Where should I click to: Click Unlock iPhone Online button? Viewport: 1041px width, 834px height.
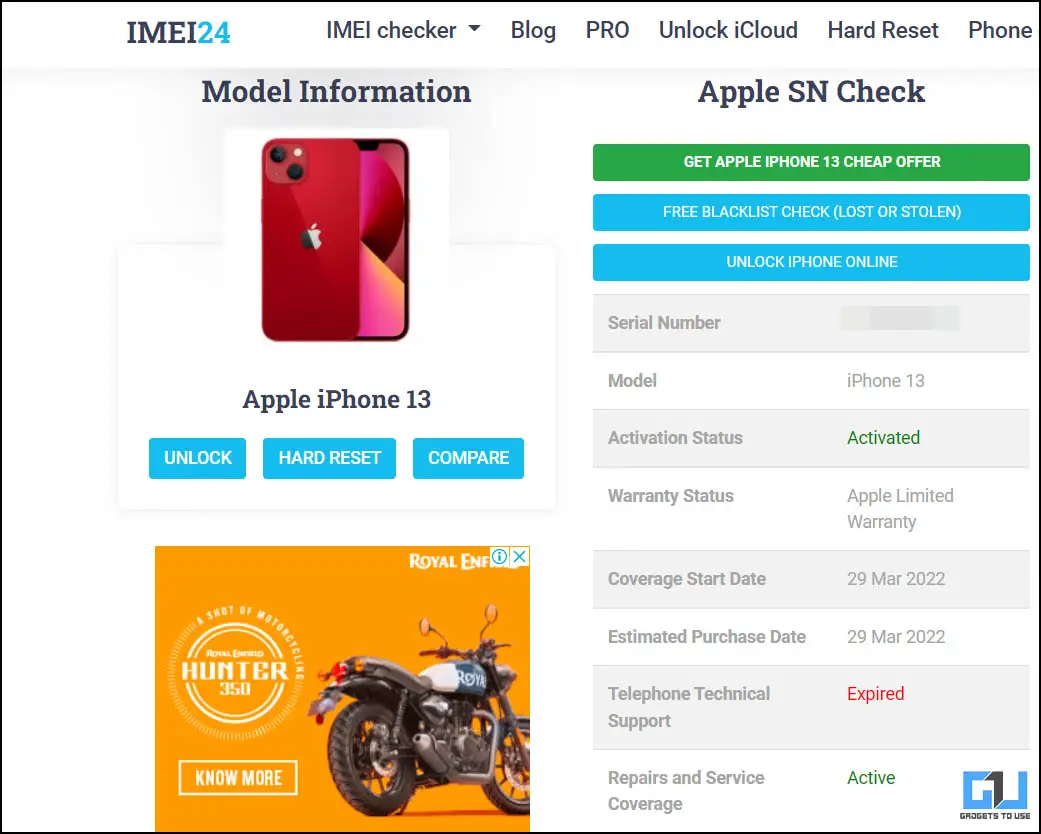click(811, 262)
